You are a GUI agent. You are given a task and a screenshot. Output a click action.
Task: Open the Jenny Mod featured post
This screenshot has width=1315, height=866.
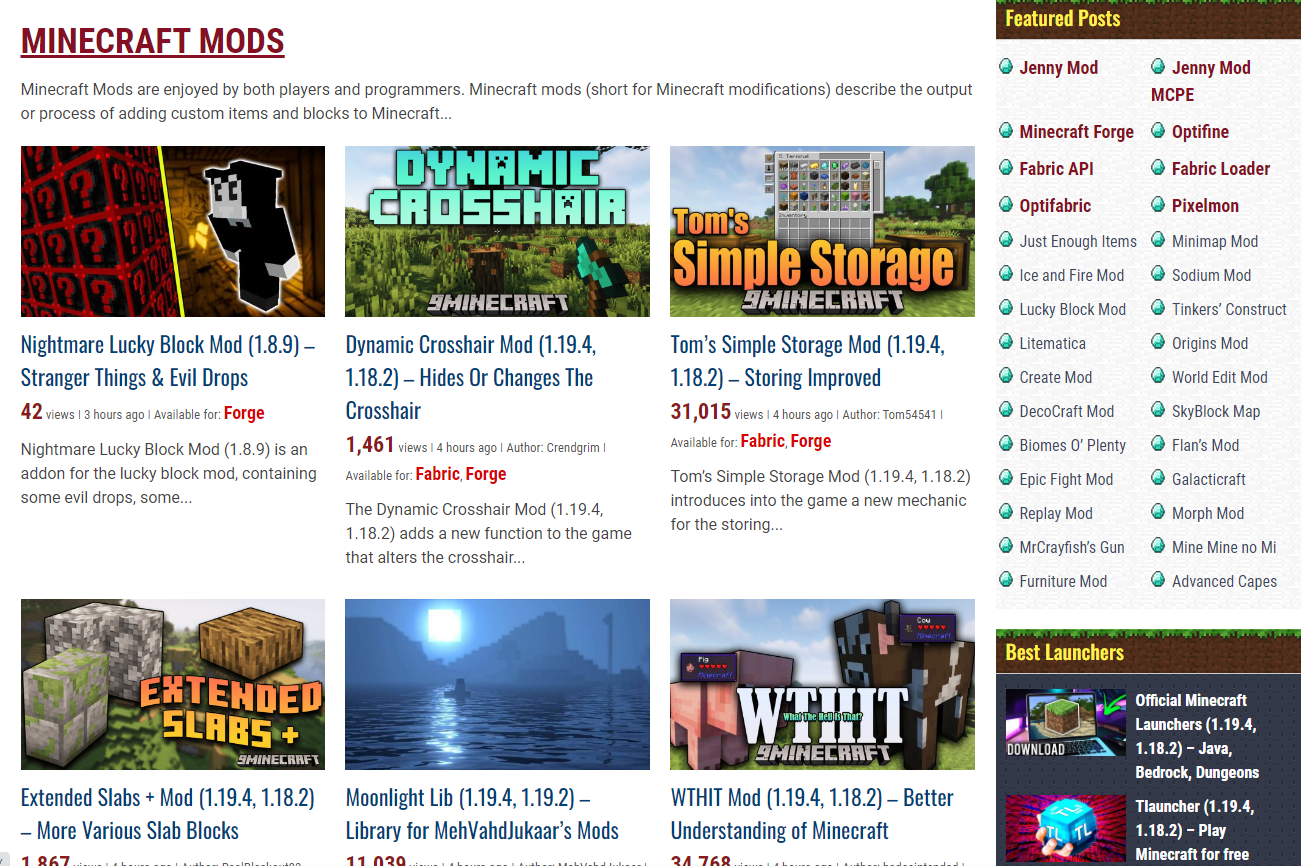(1058, 67)
